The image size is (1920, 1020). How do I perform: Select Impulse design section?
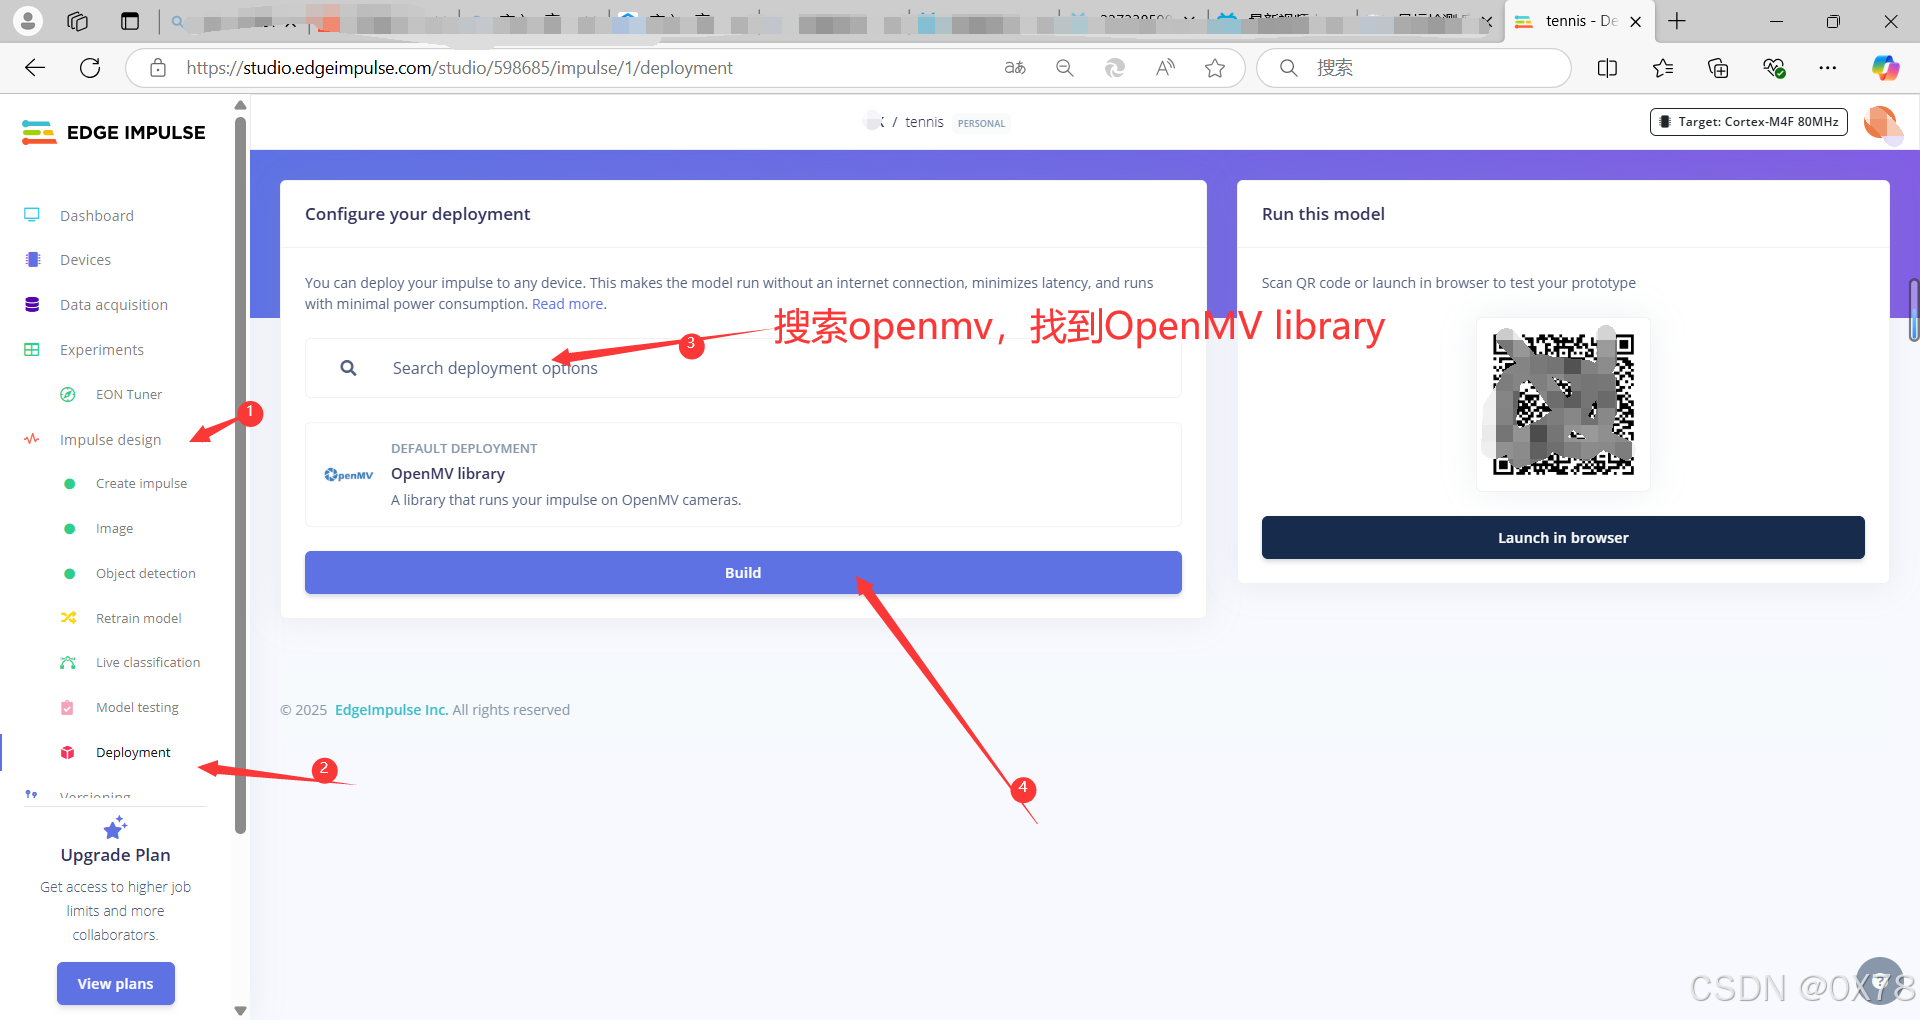click(x=110, y=440)
